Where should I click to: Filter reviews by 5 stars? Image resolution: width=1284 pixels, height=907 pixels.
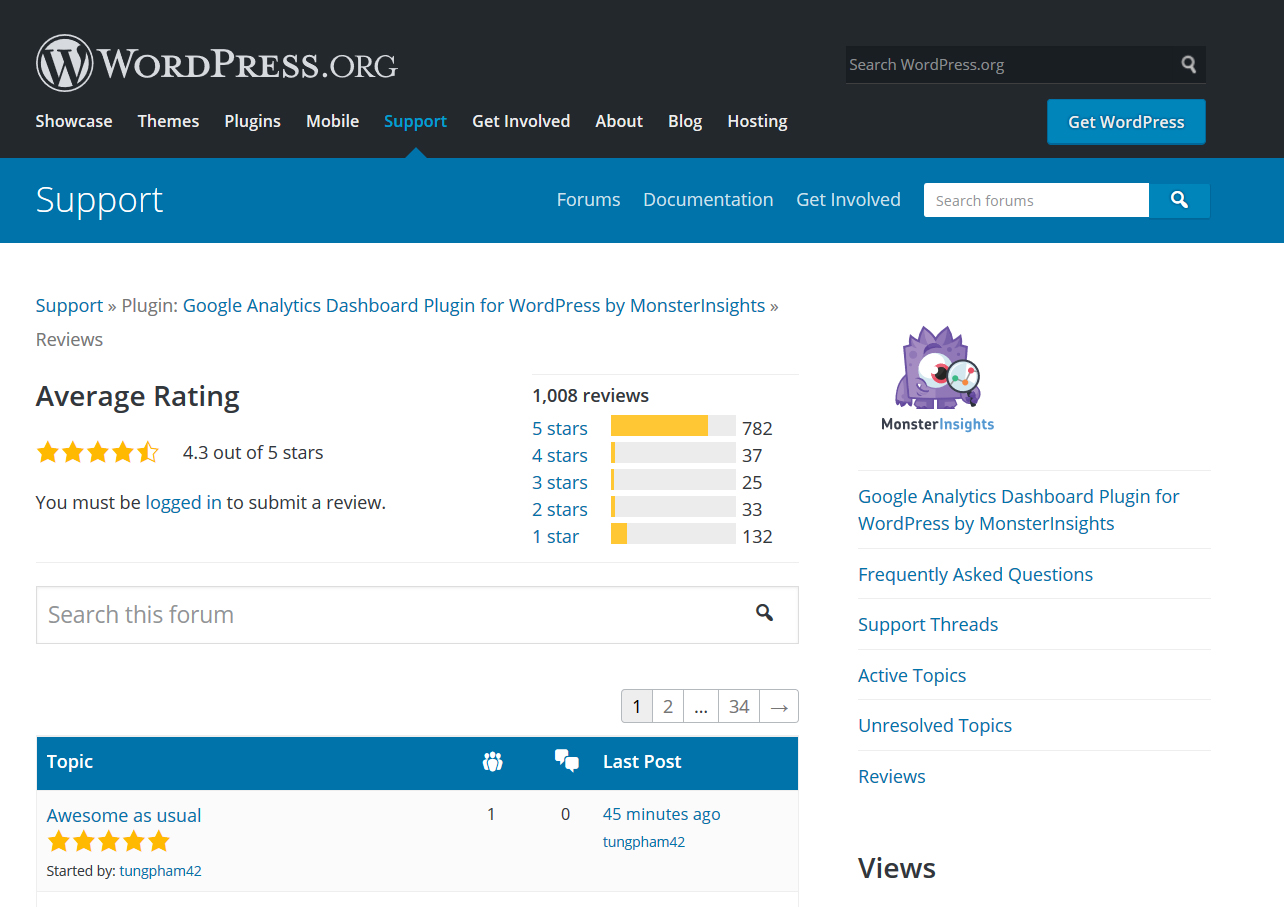click(x=559, y=428)
